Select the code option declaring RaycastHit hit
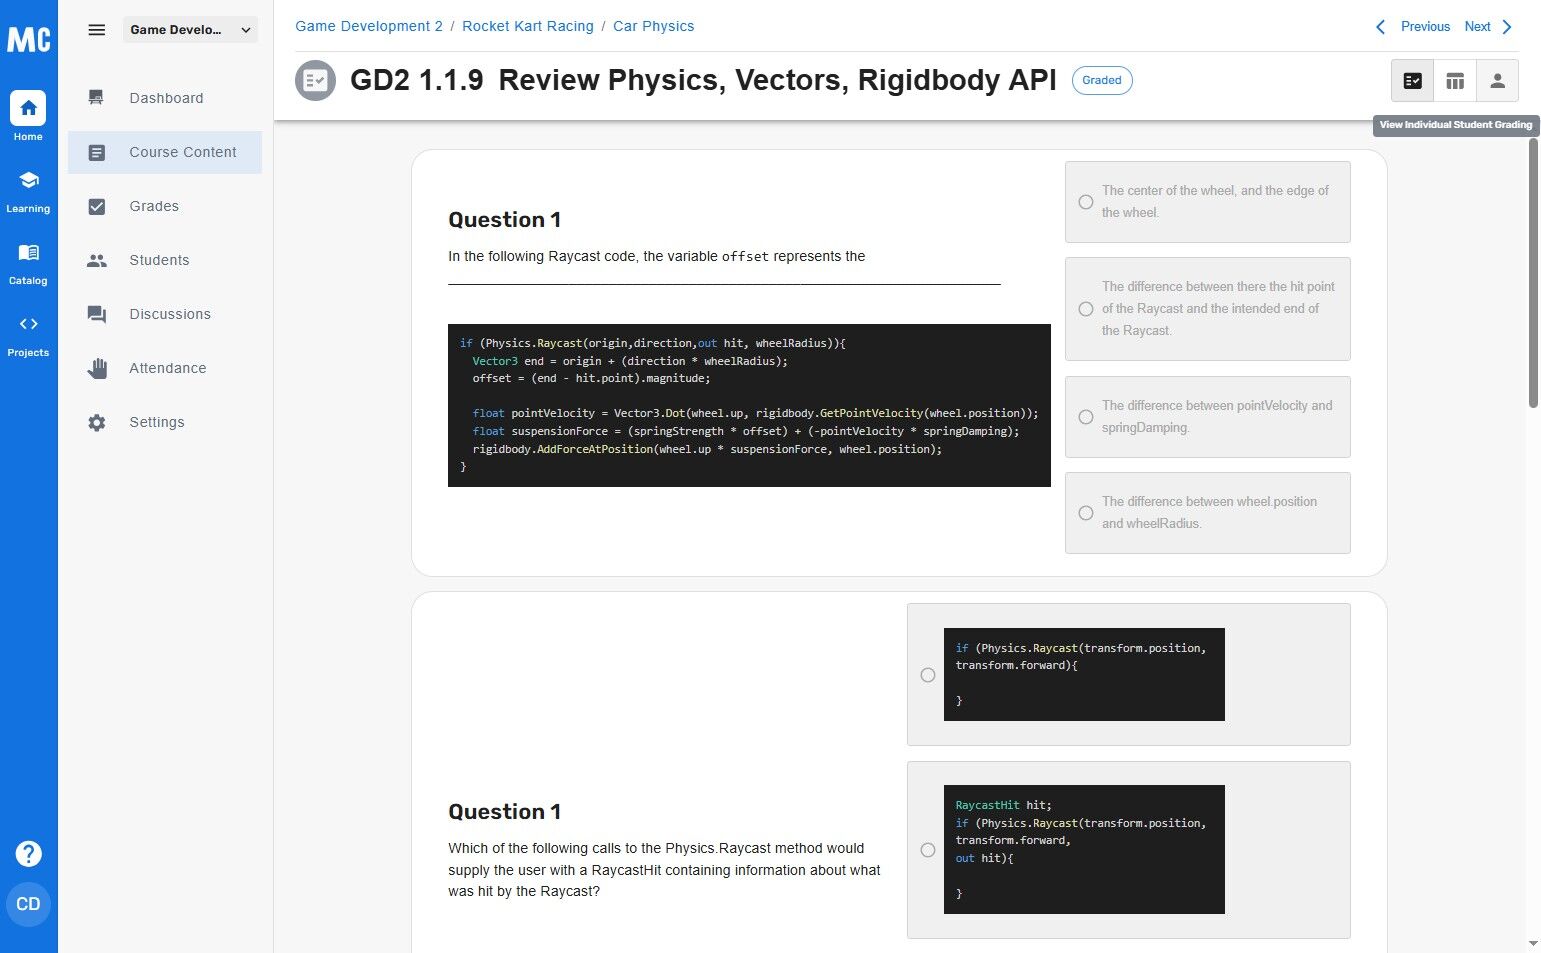Viewport: 1541px width, 953px height. [1128, 850]
